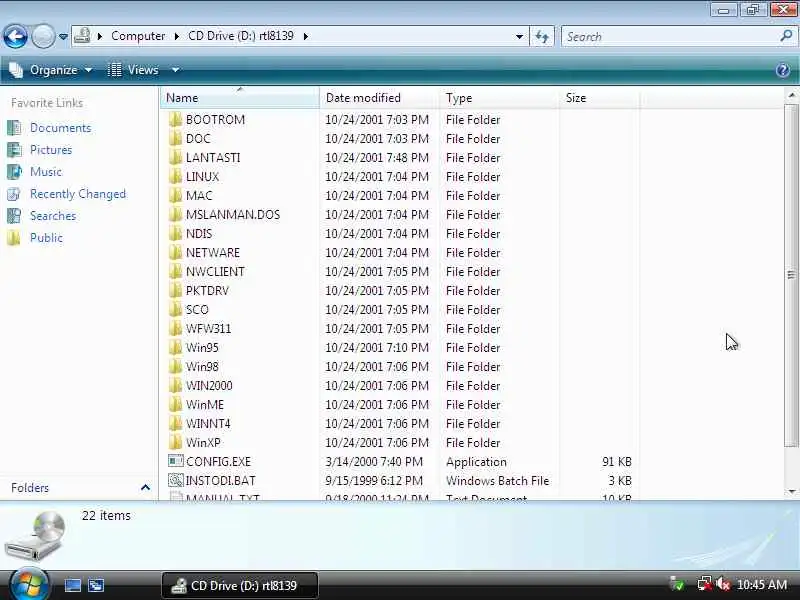Select the NDIS folder icon
Image resolution: width=800 pixels, height=600 pixels.
click(175, 234)
